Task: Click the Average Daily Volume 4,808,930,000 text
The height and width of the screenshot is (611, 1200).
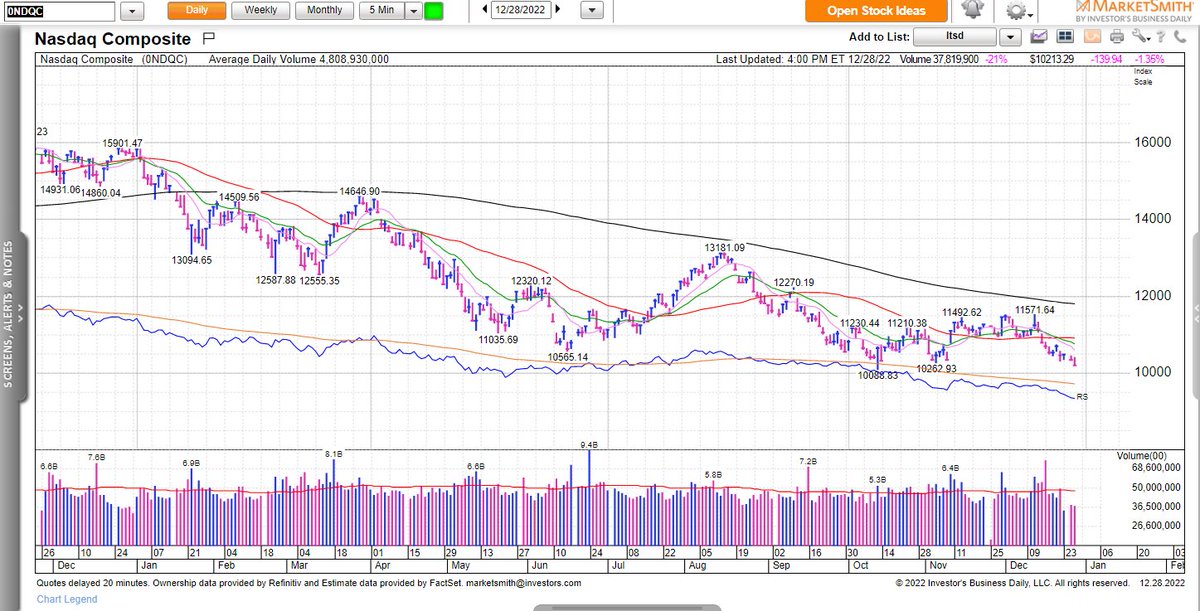Action: coord(299,60)
